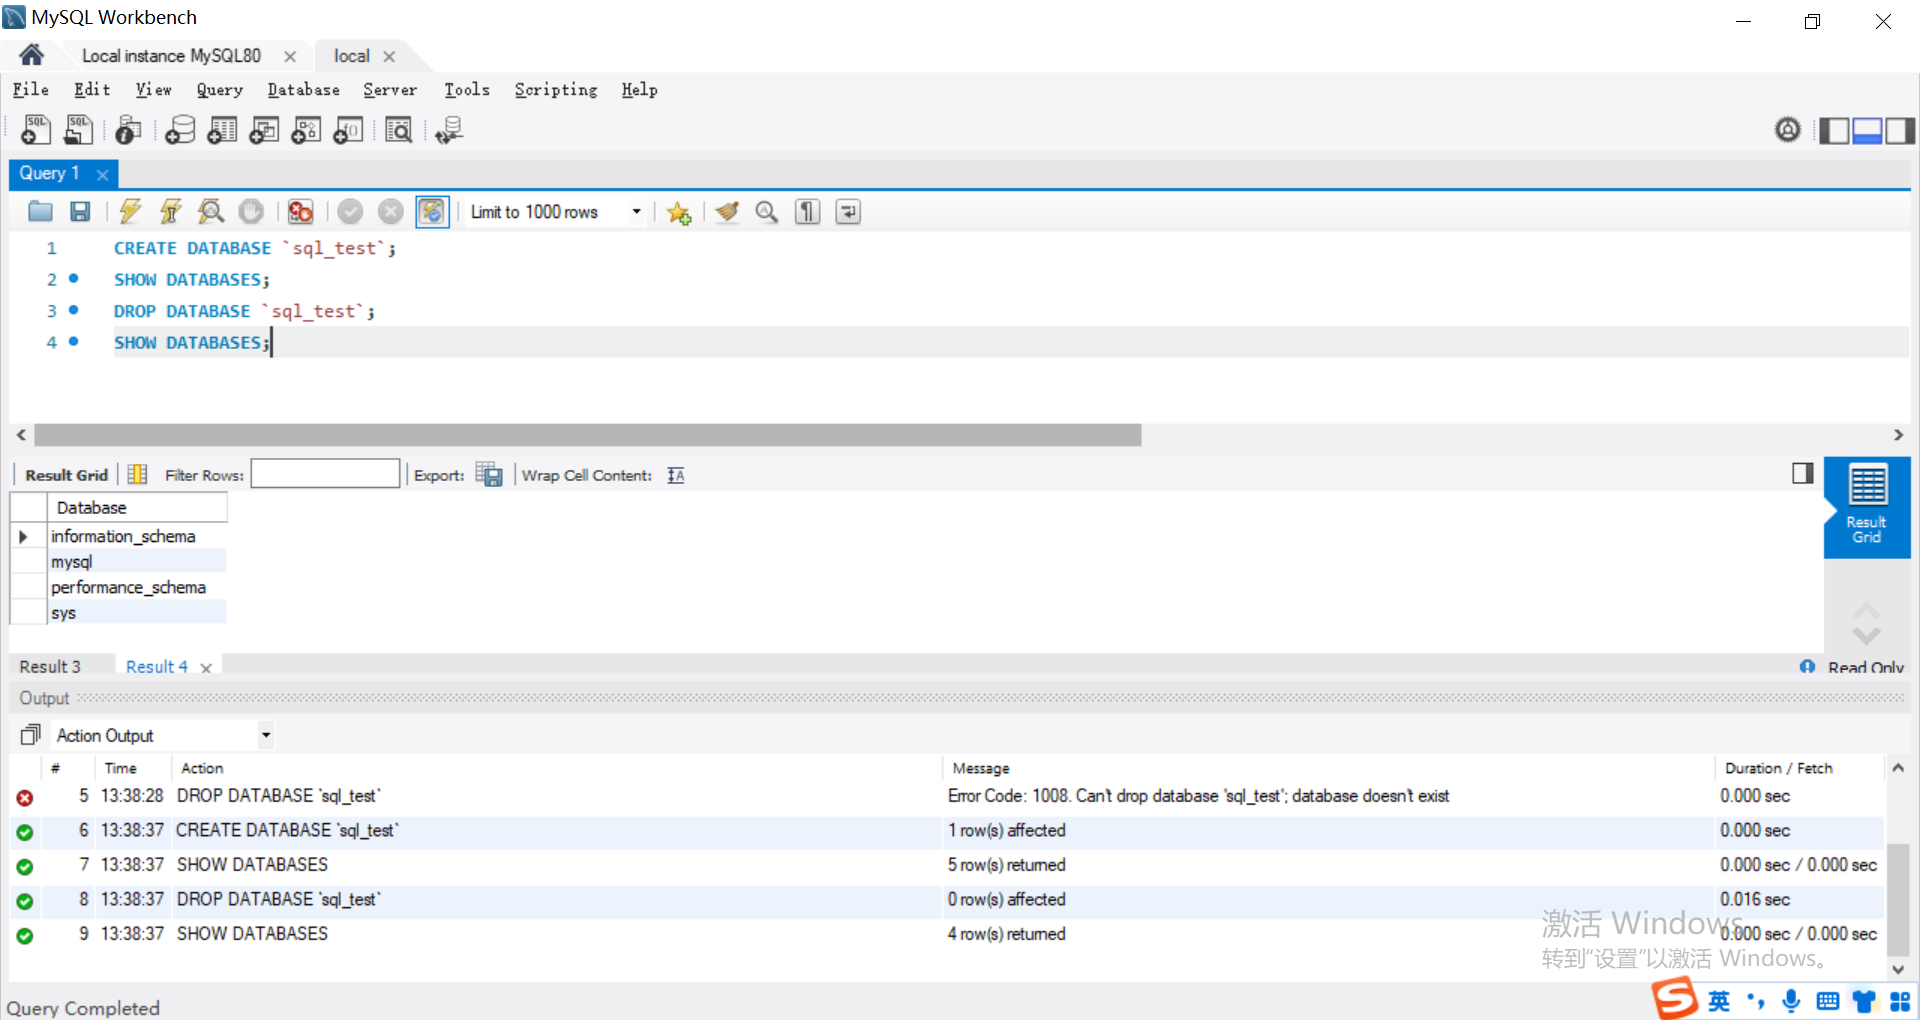Create a new function in the schema
The height and width of the screenshot is (1020, 1920).
[x=348, y=130]
